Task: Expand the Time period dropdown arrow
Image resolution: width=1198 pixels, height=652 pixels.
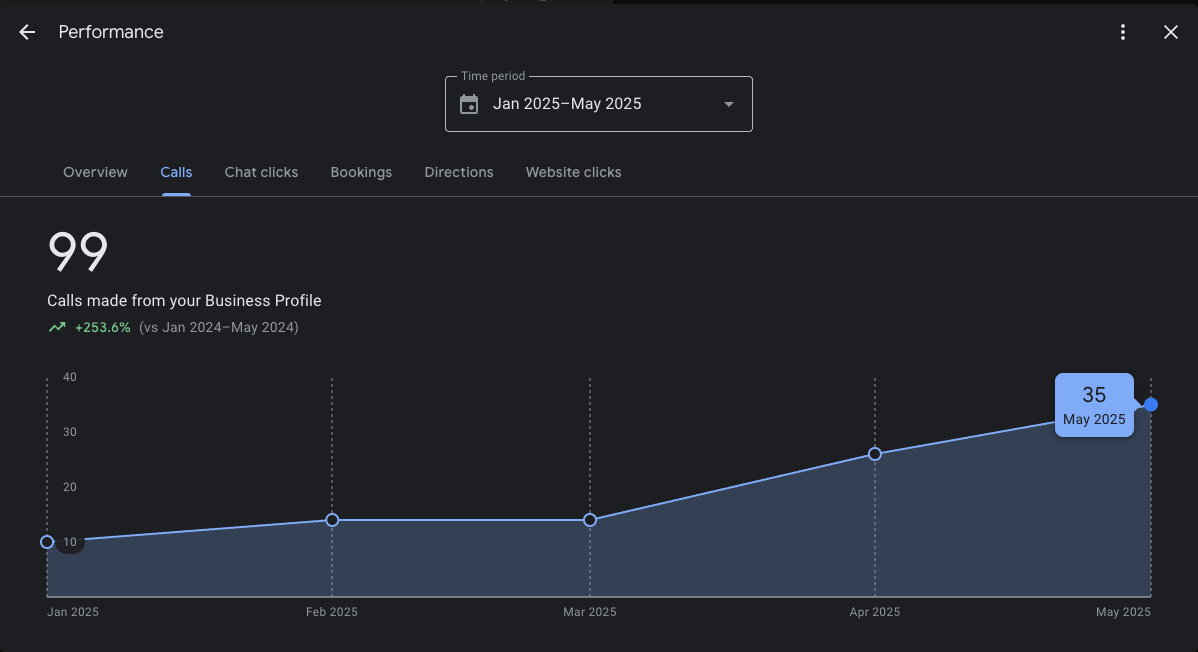Action: coord(729,104)
